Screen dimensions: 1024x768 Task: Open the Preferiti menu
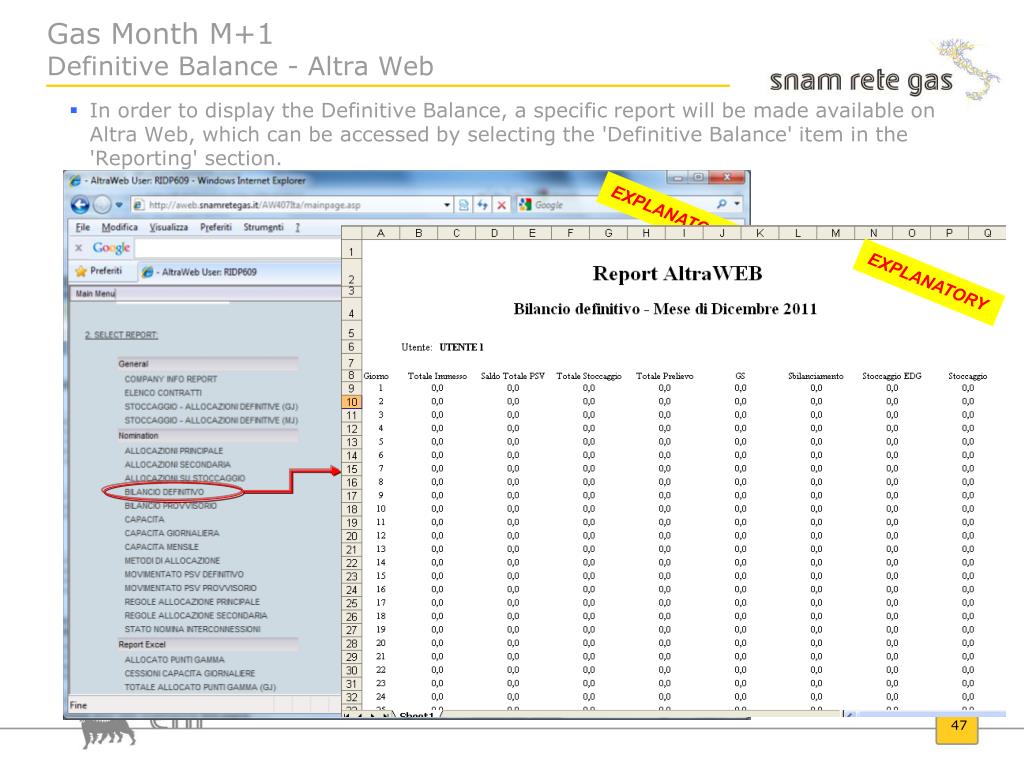click(x=216, y=227)
